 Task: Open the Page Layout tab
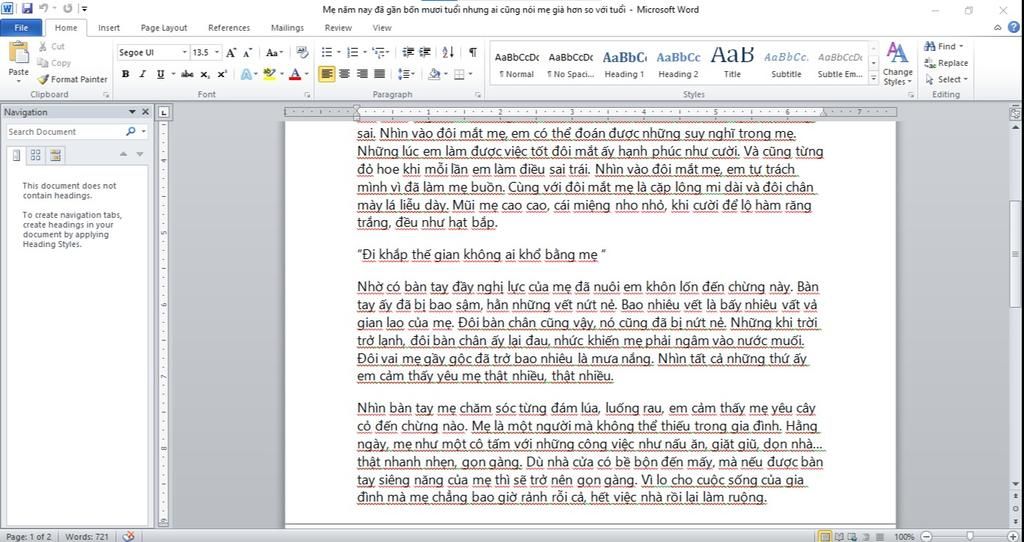(164, 28)
